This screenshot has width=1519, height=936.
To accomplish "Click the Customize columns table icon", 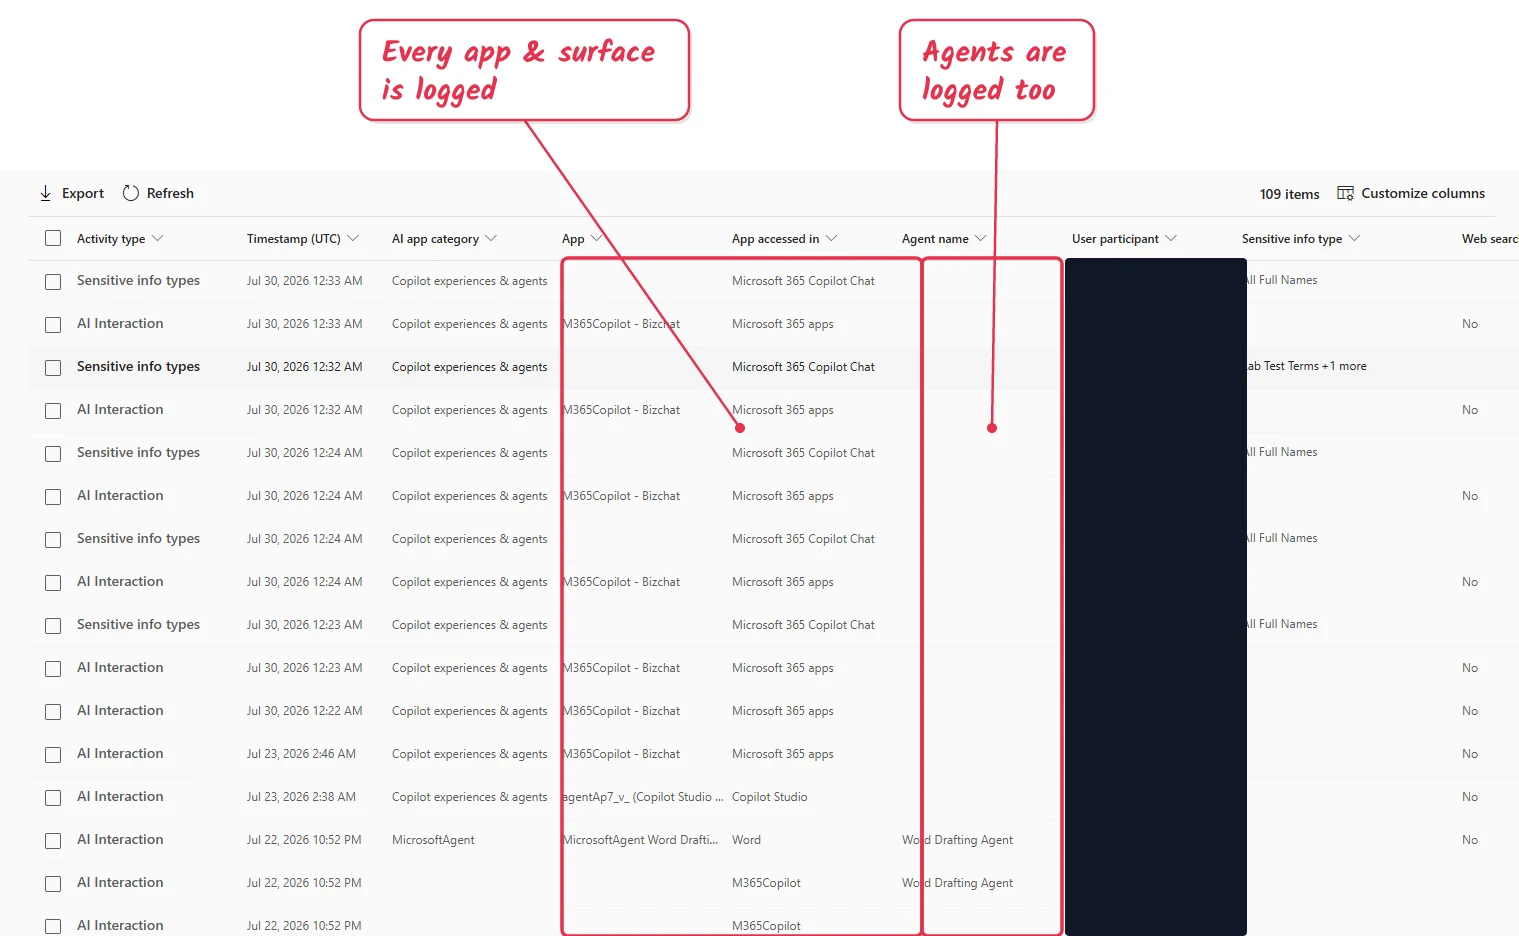I will pyautogui.click(x=1345, y=193).
